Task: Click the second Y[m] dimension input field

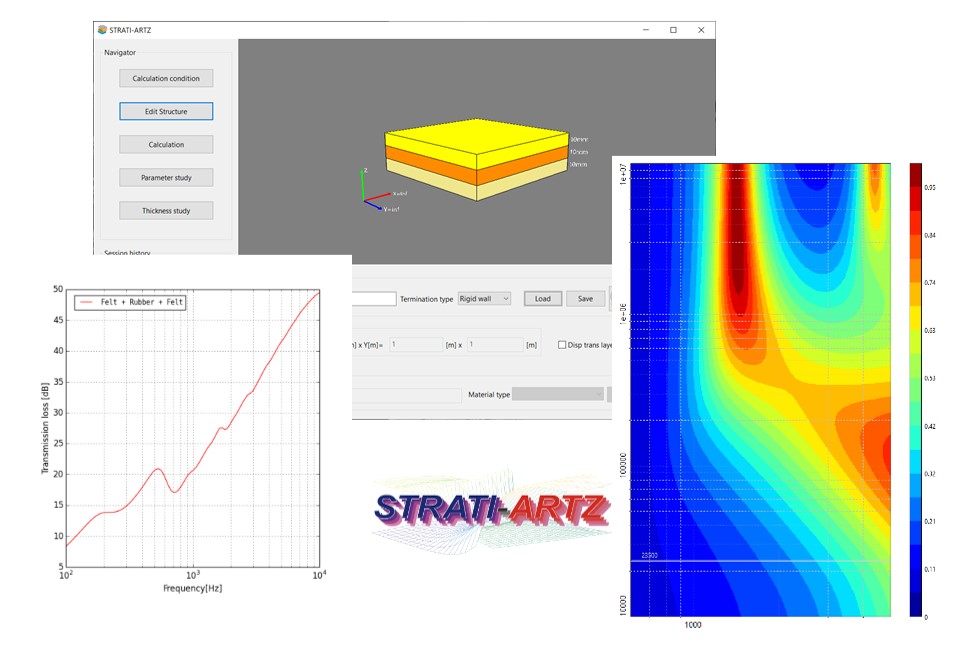Action: 496,345
